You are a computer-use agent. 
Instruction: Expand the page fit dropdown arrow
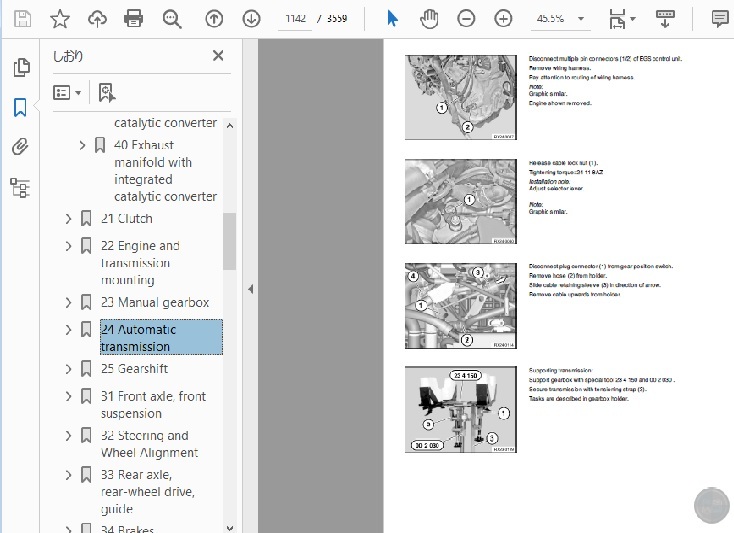pos(633,19)
